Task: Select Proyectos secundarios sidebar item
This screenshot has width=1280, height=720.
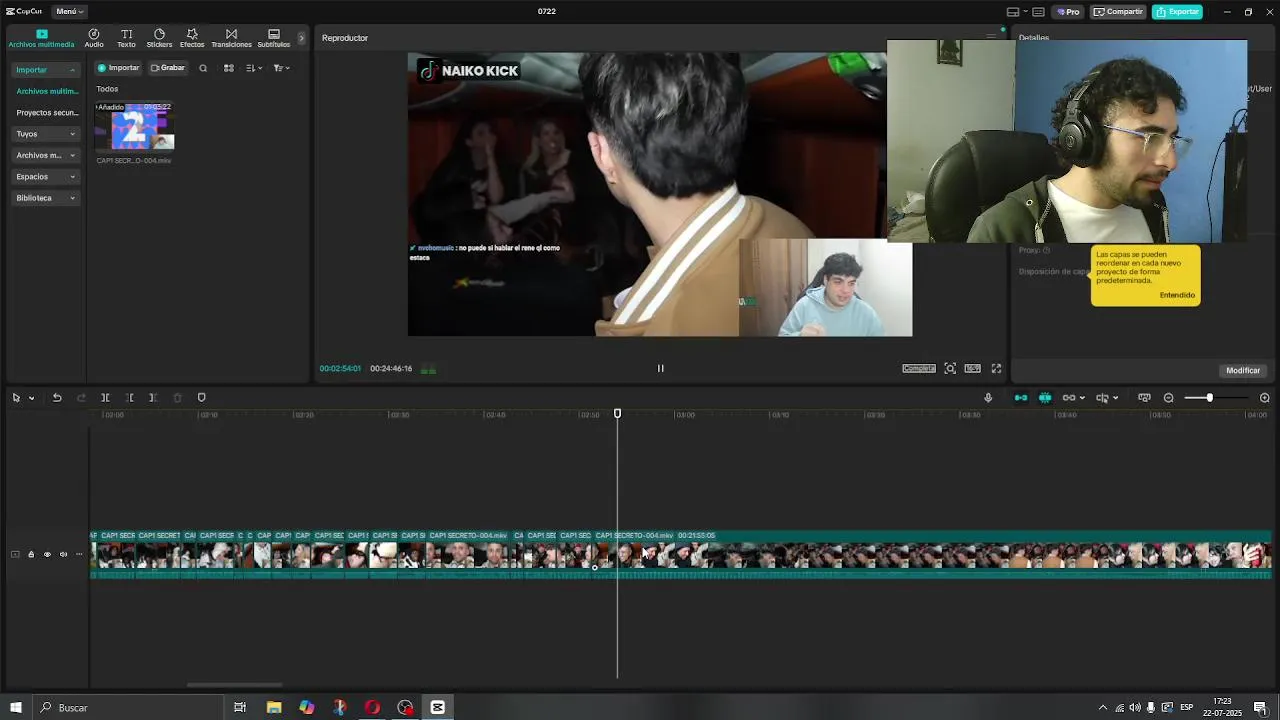Action: click(47, 113)
